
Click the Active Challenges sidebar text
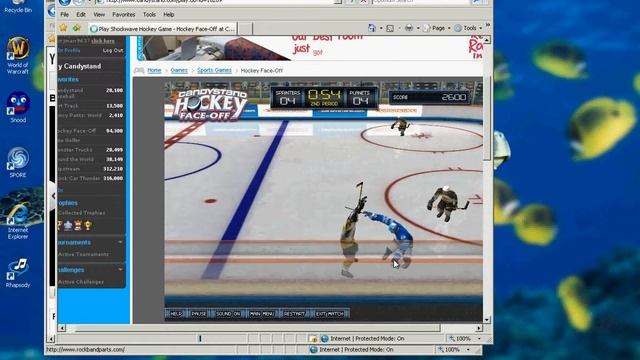tap(81, 282)
